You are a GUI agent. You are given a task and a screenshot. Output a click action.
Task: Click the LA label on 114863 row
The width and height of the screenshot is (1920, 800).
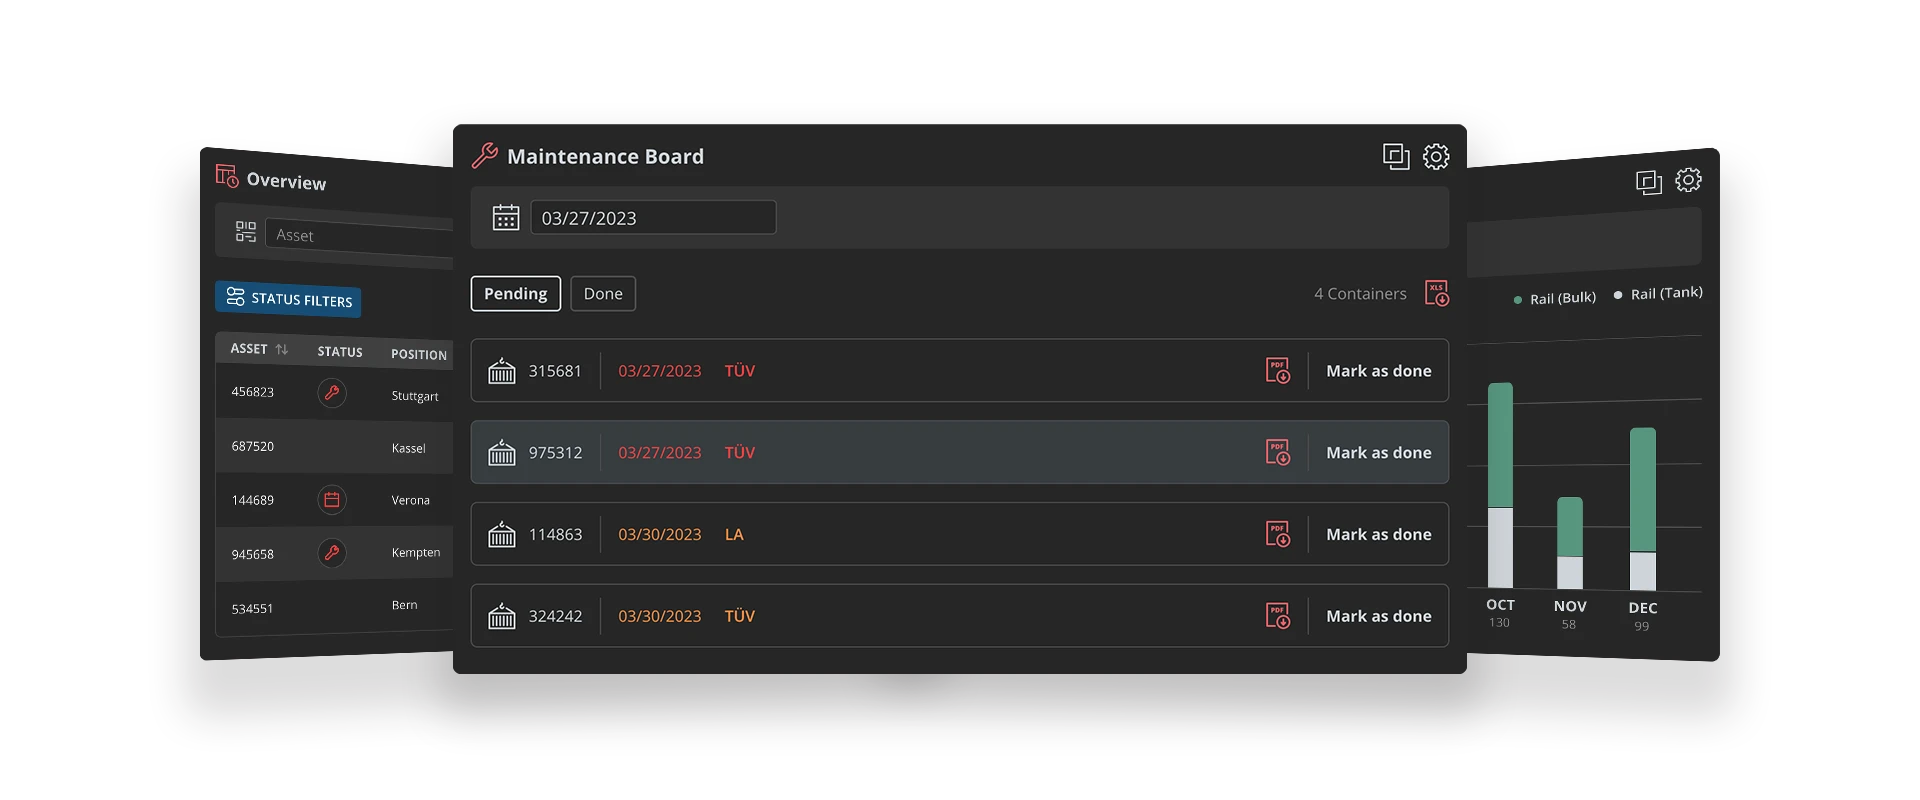(734, 535)
